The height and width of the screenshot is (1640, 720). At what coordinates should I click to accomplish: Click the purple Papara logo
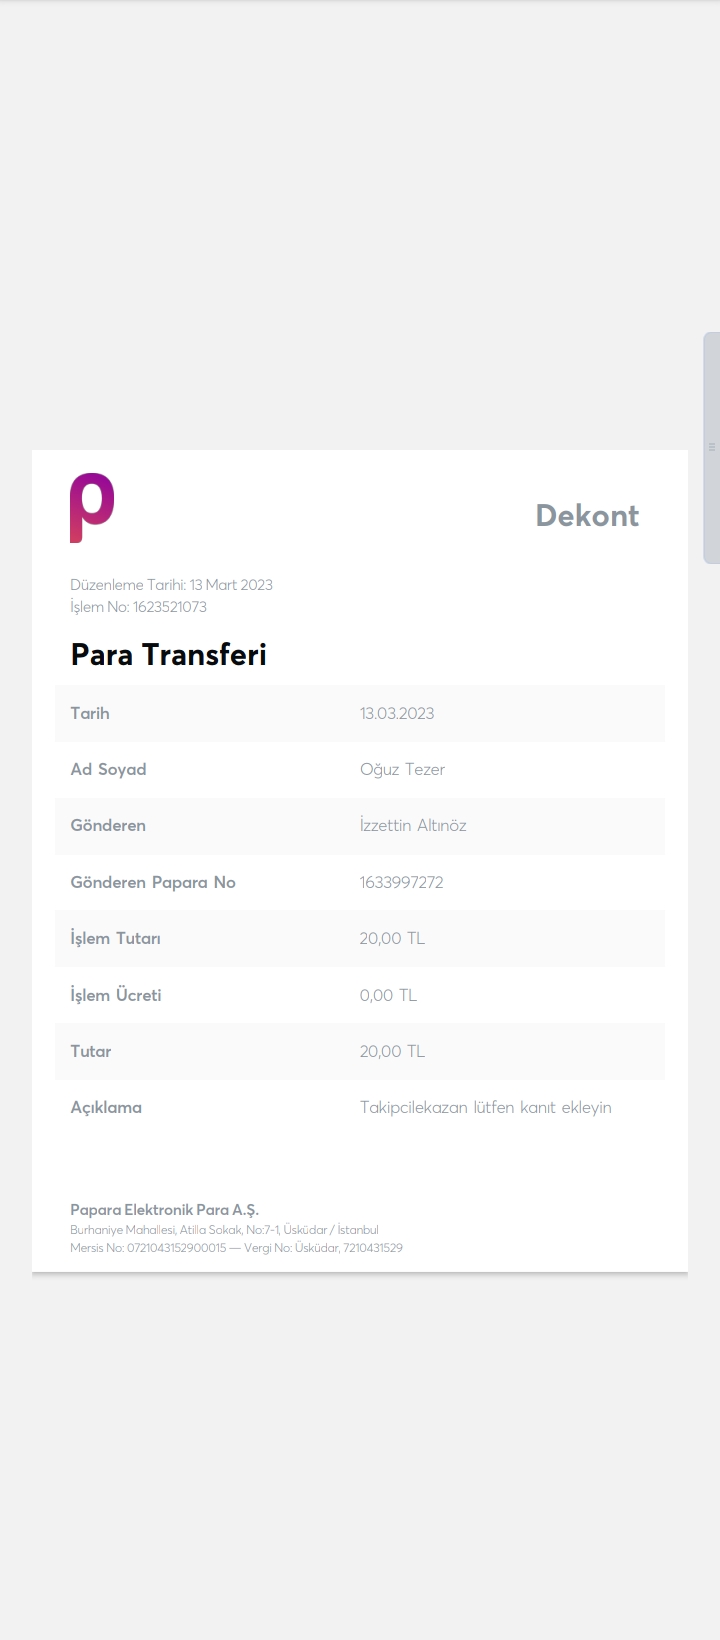coord(92,507)
